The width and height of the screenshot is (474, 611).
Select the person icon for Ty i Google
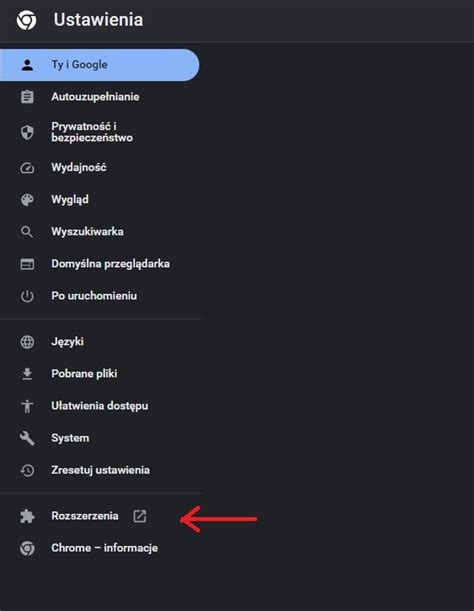(27, 65)
